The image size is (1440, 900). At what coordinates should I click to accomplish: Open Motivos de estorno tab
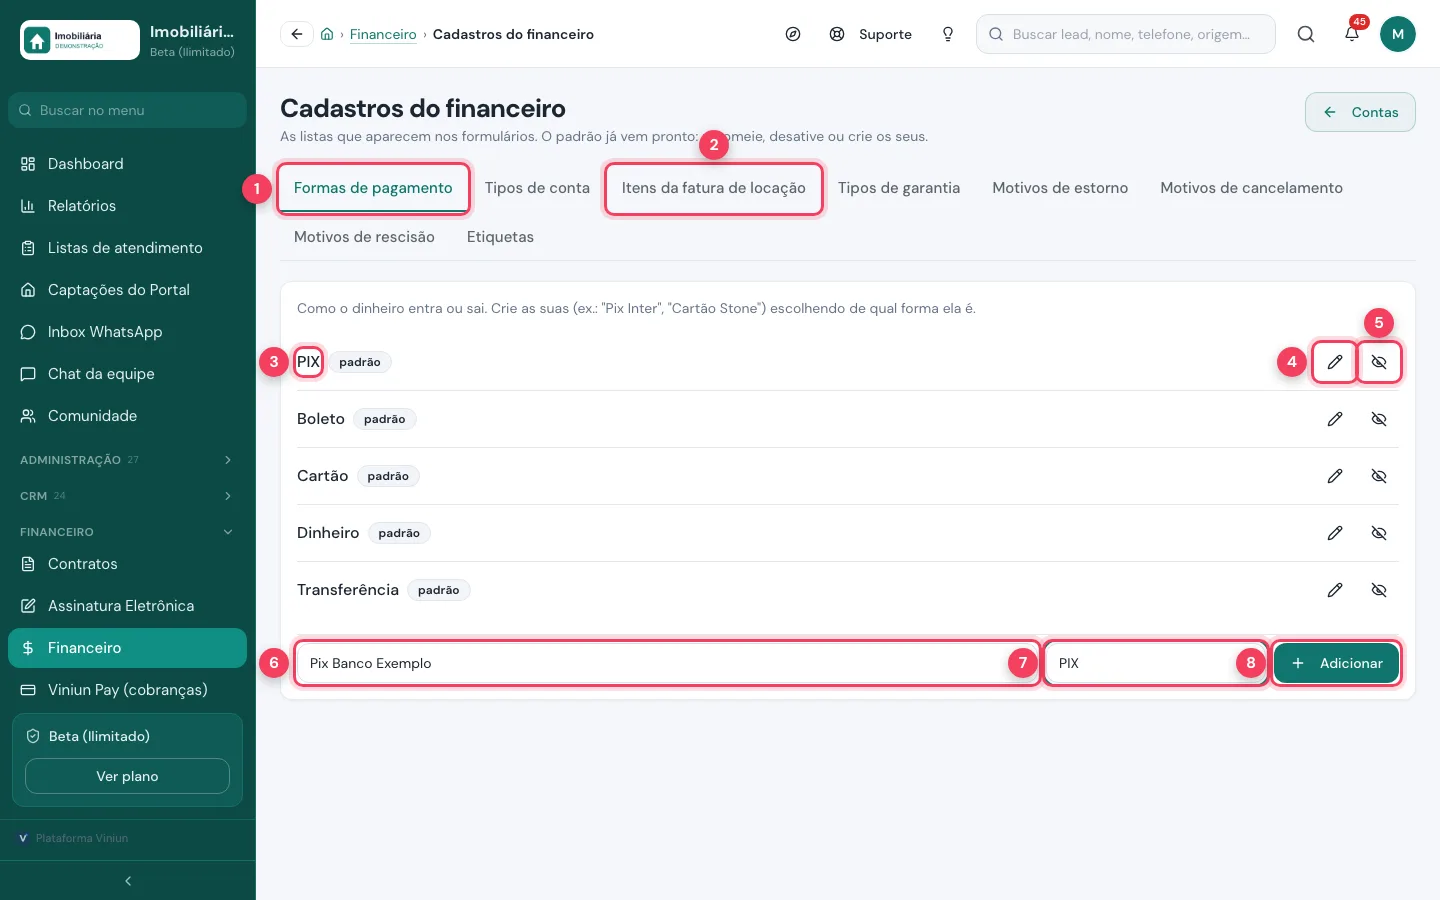(x=1060, y=188)
